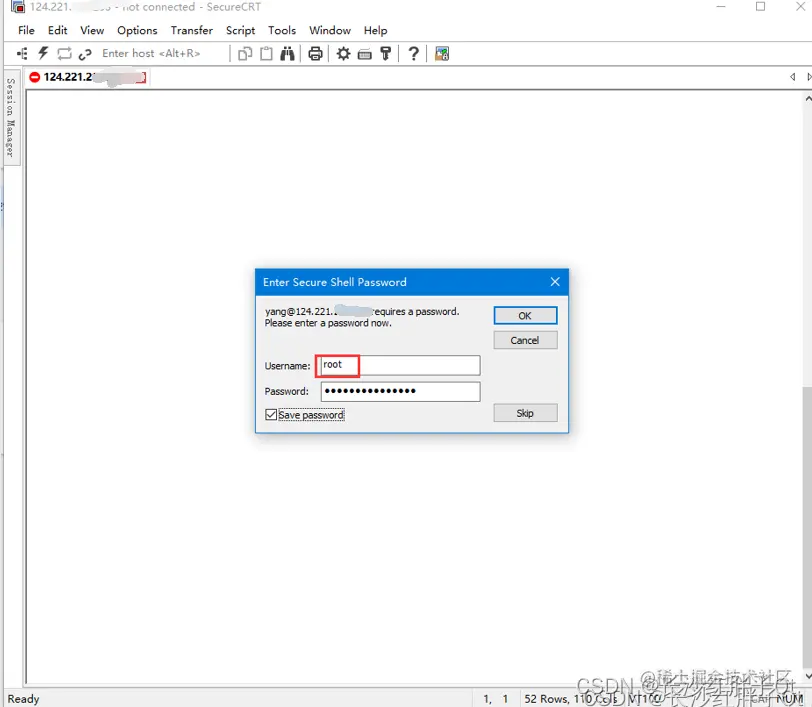Click the Find binoculars icon
The width and height of the screenshot is (812, 707).
[287, 53]
